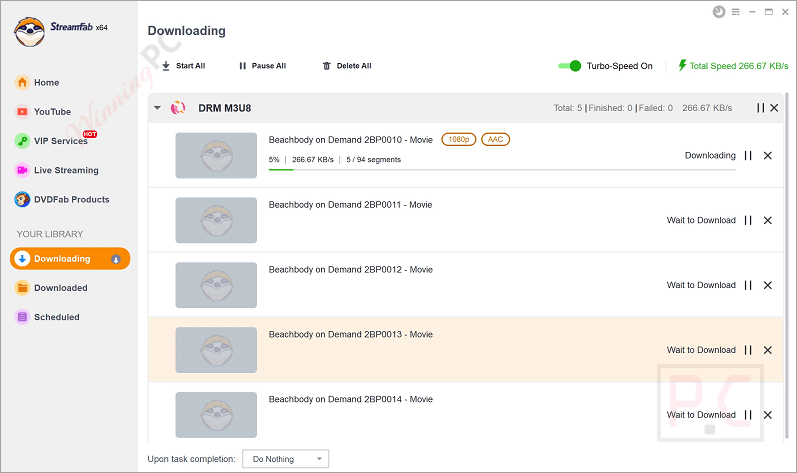The width and height of the screenshot is (797, 473).
Task: Click the 2BP0014 movie thumbnail
Action: (x=216, y=415)
